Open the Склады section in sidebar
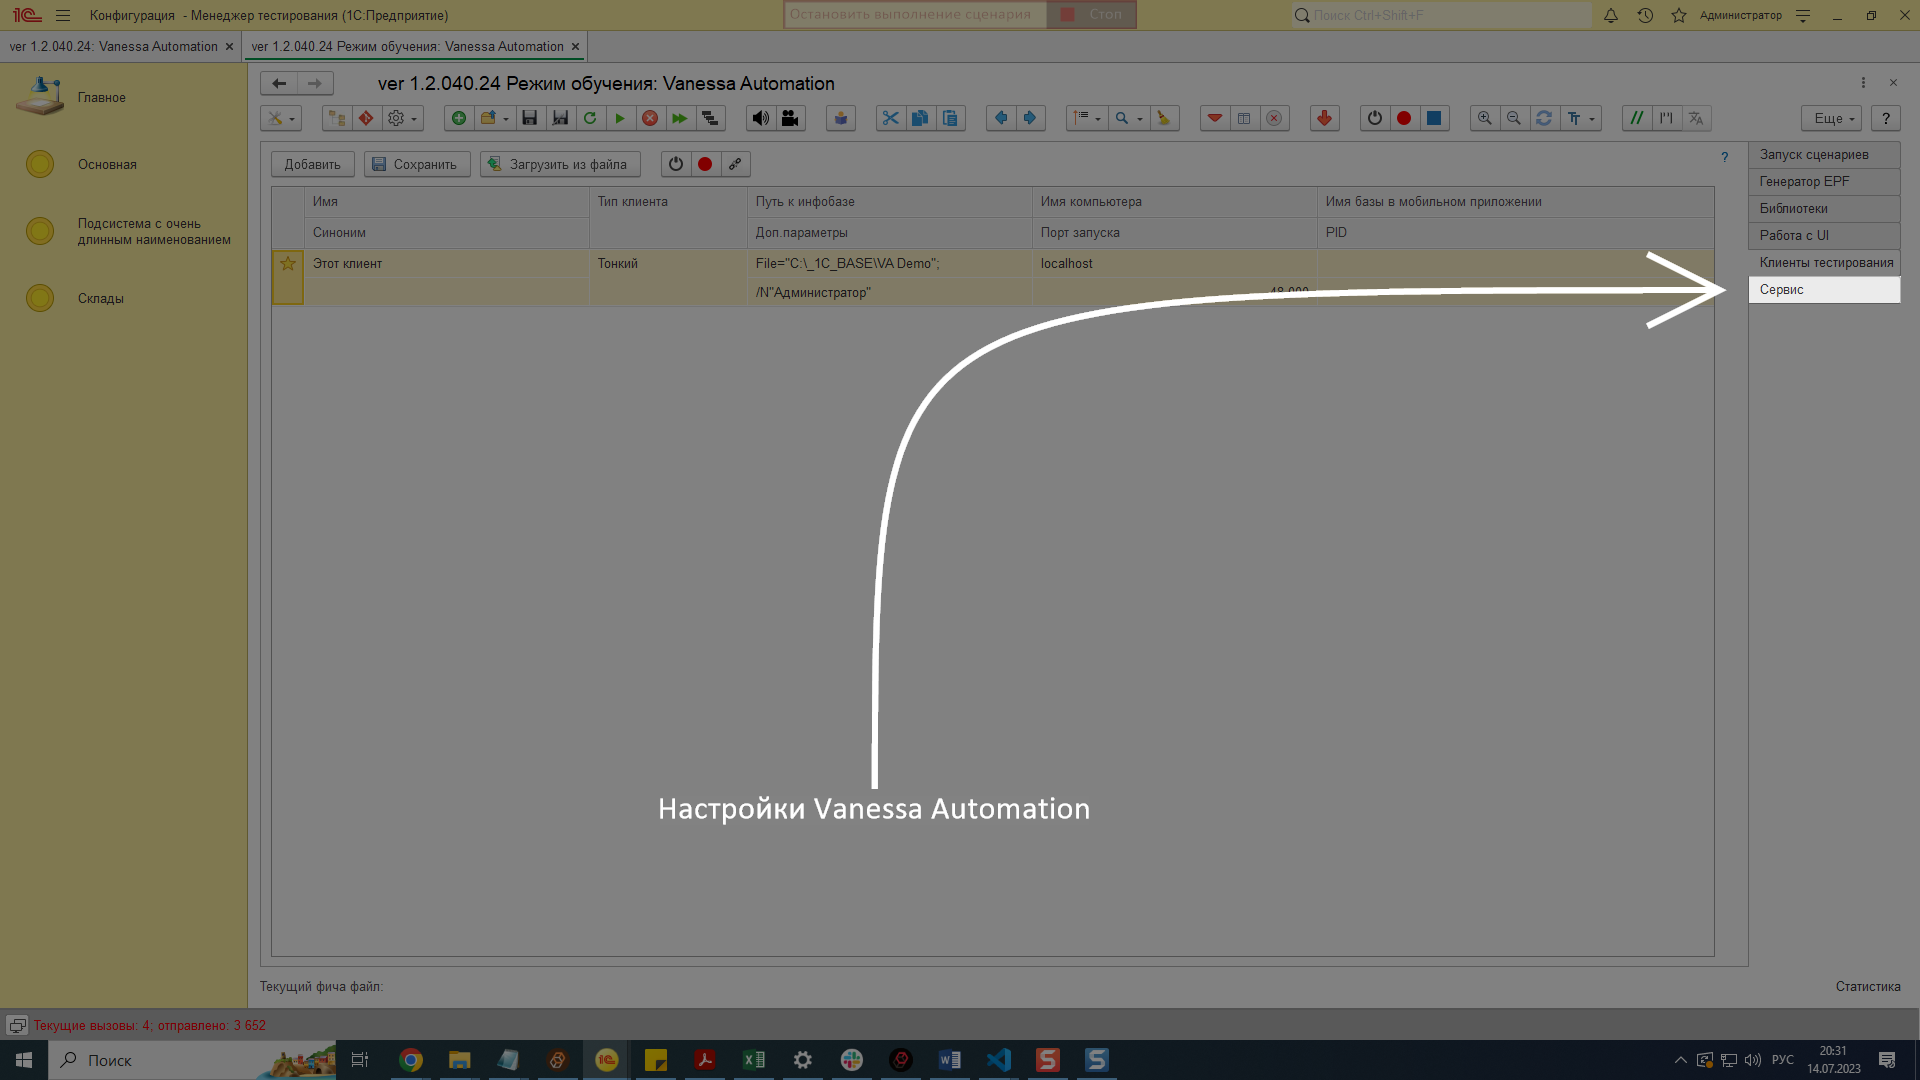The image size is (1920, 1080). [x=101, y=299]
